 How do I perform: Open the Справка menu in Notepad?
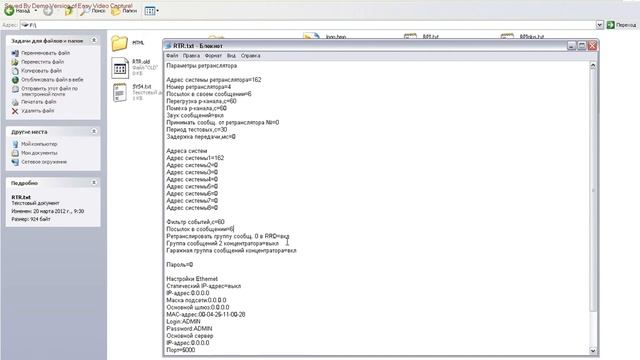coord(251,56)
